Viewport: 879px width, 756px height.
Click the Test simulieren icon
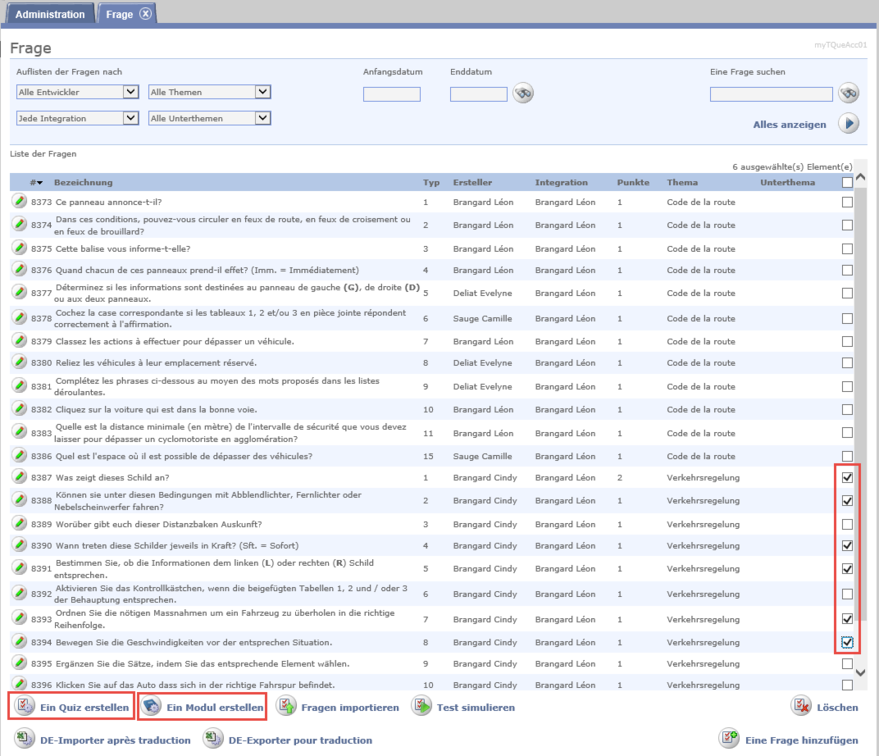422,707
